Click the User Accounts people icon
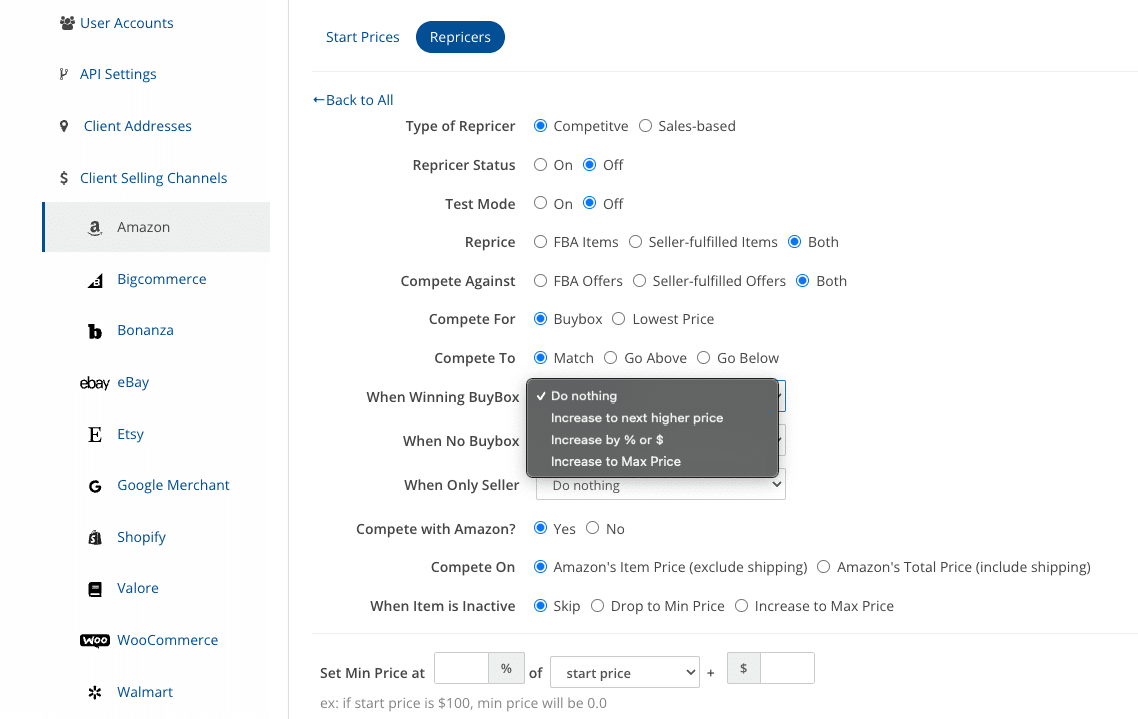 point(67,23)
